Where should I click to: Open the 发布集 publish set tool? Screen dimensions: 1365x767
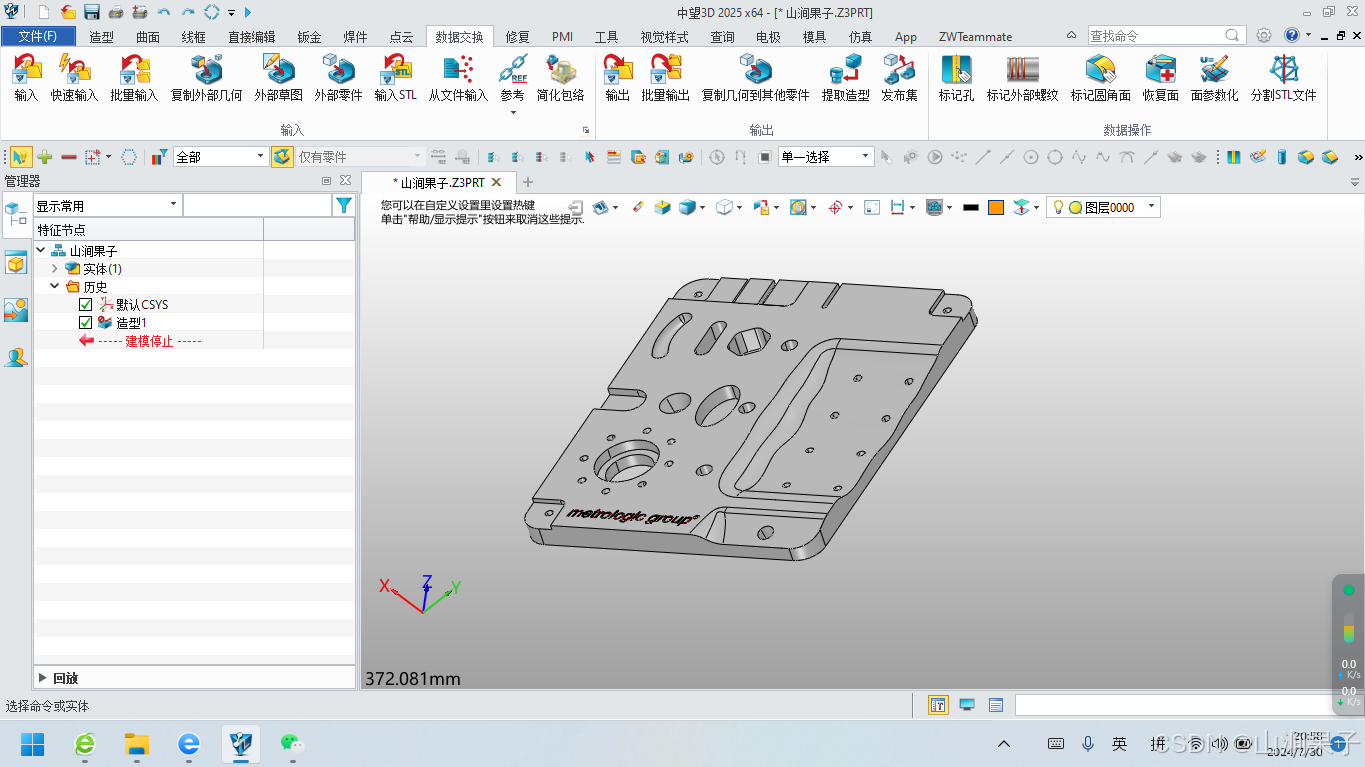(x=899, y=78)
